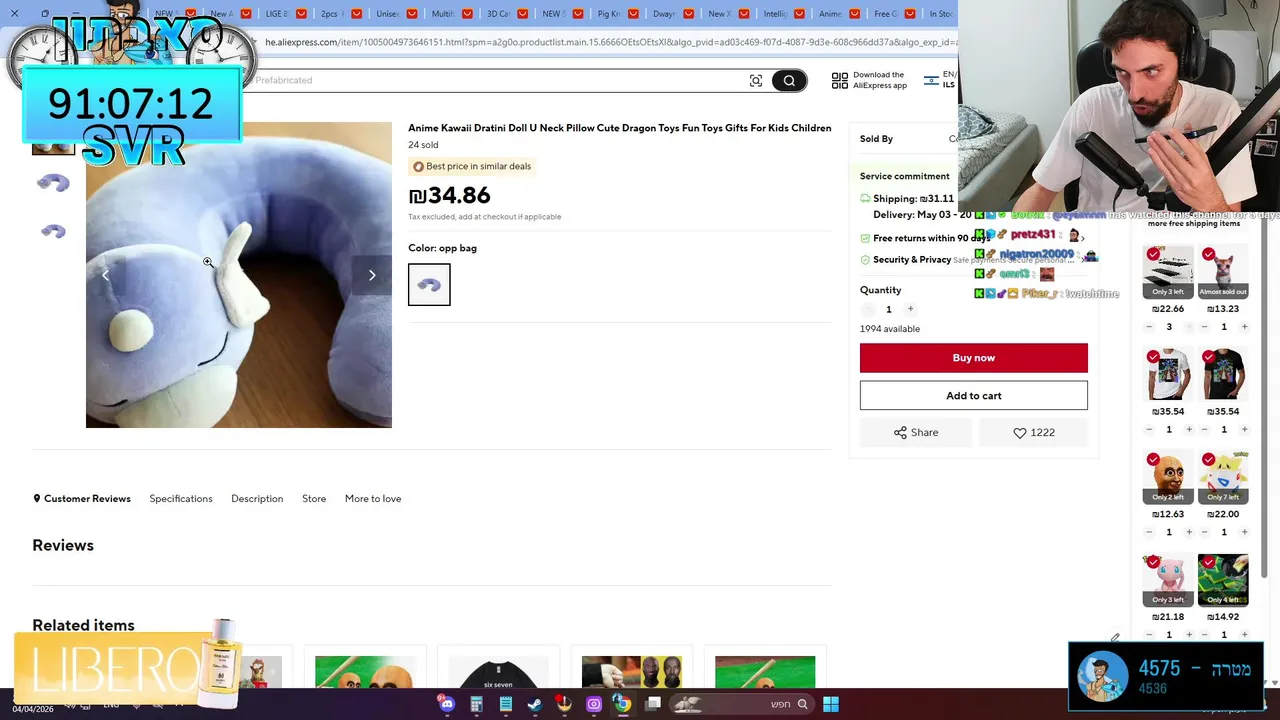Open the Store tab
This screenshot has height=720, width=1280.
pos(314,498)
